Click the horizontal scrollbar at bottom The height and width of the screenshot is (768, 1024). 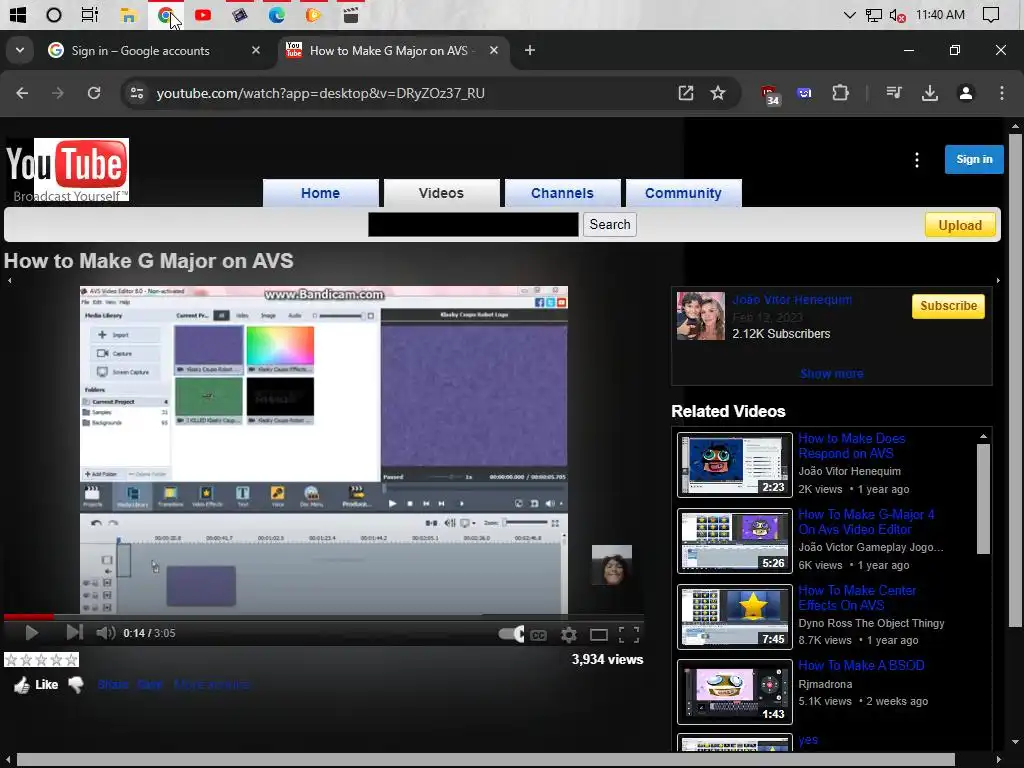click(x=486, y=760)
